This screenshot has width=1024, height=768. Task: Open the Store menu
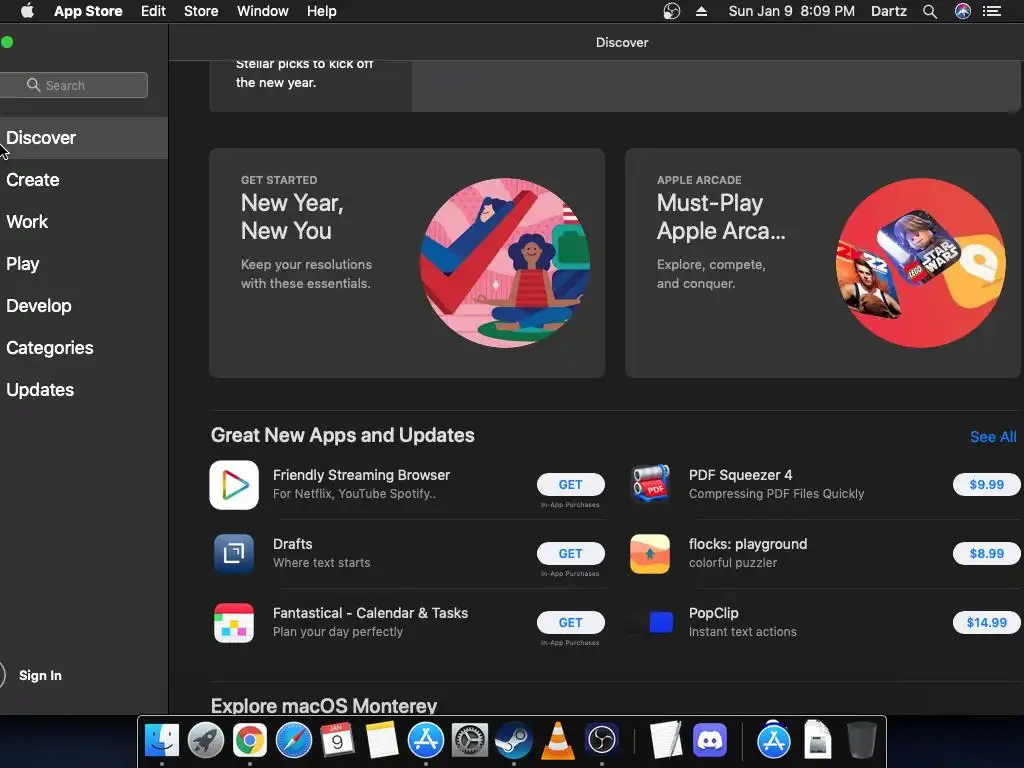click(x=201, y=11)
